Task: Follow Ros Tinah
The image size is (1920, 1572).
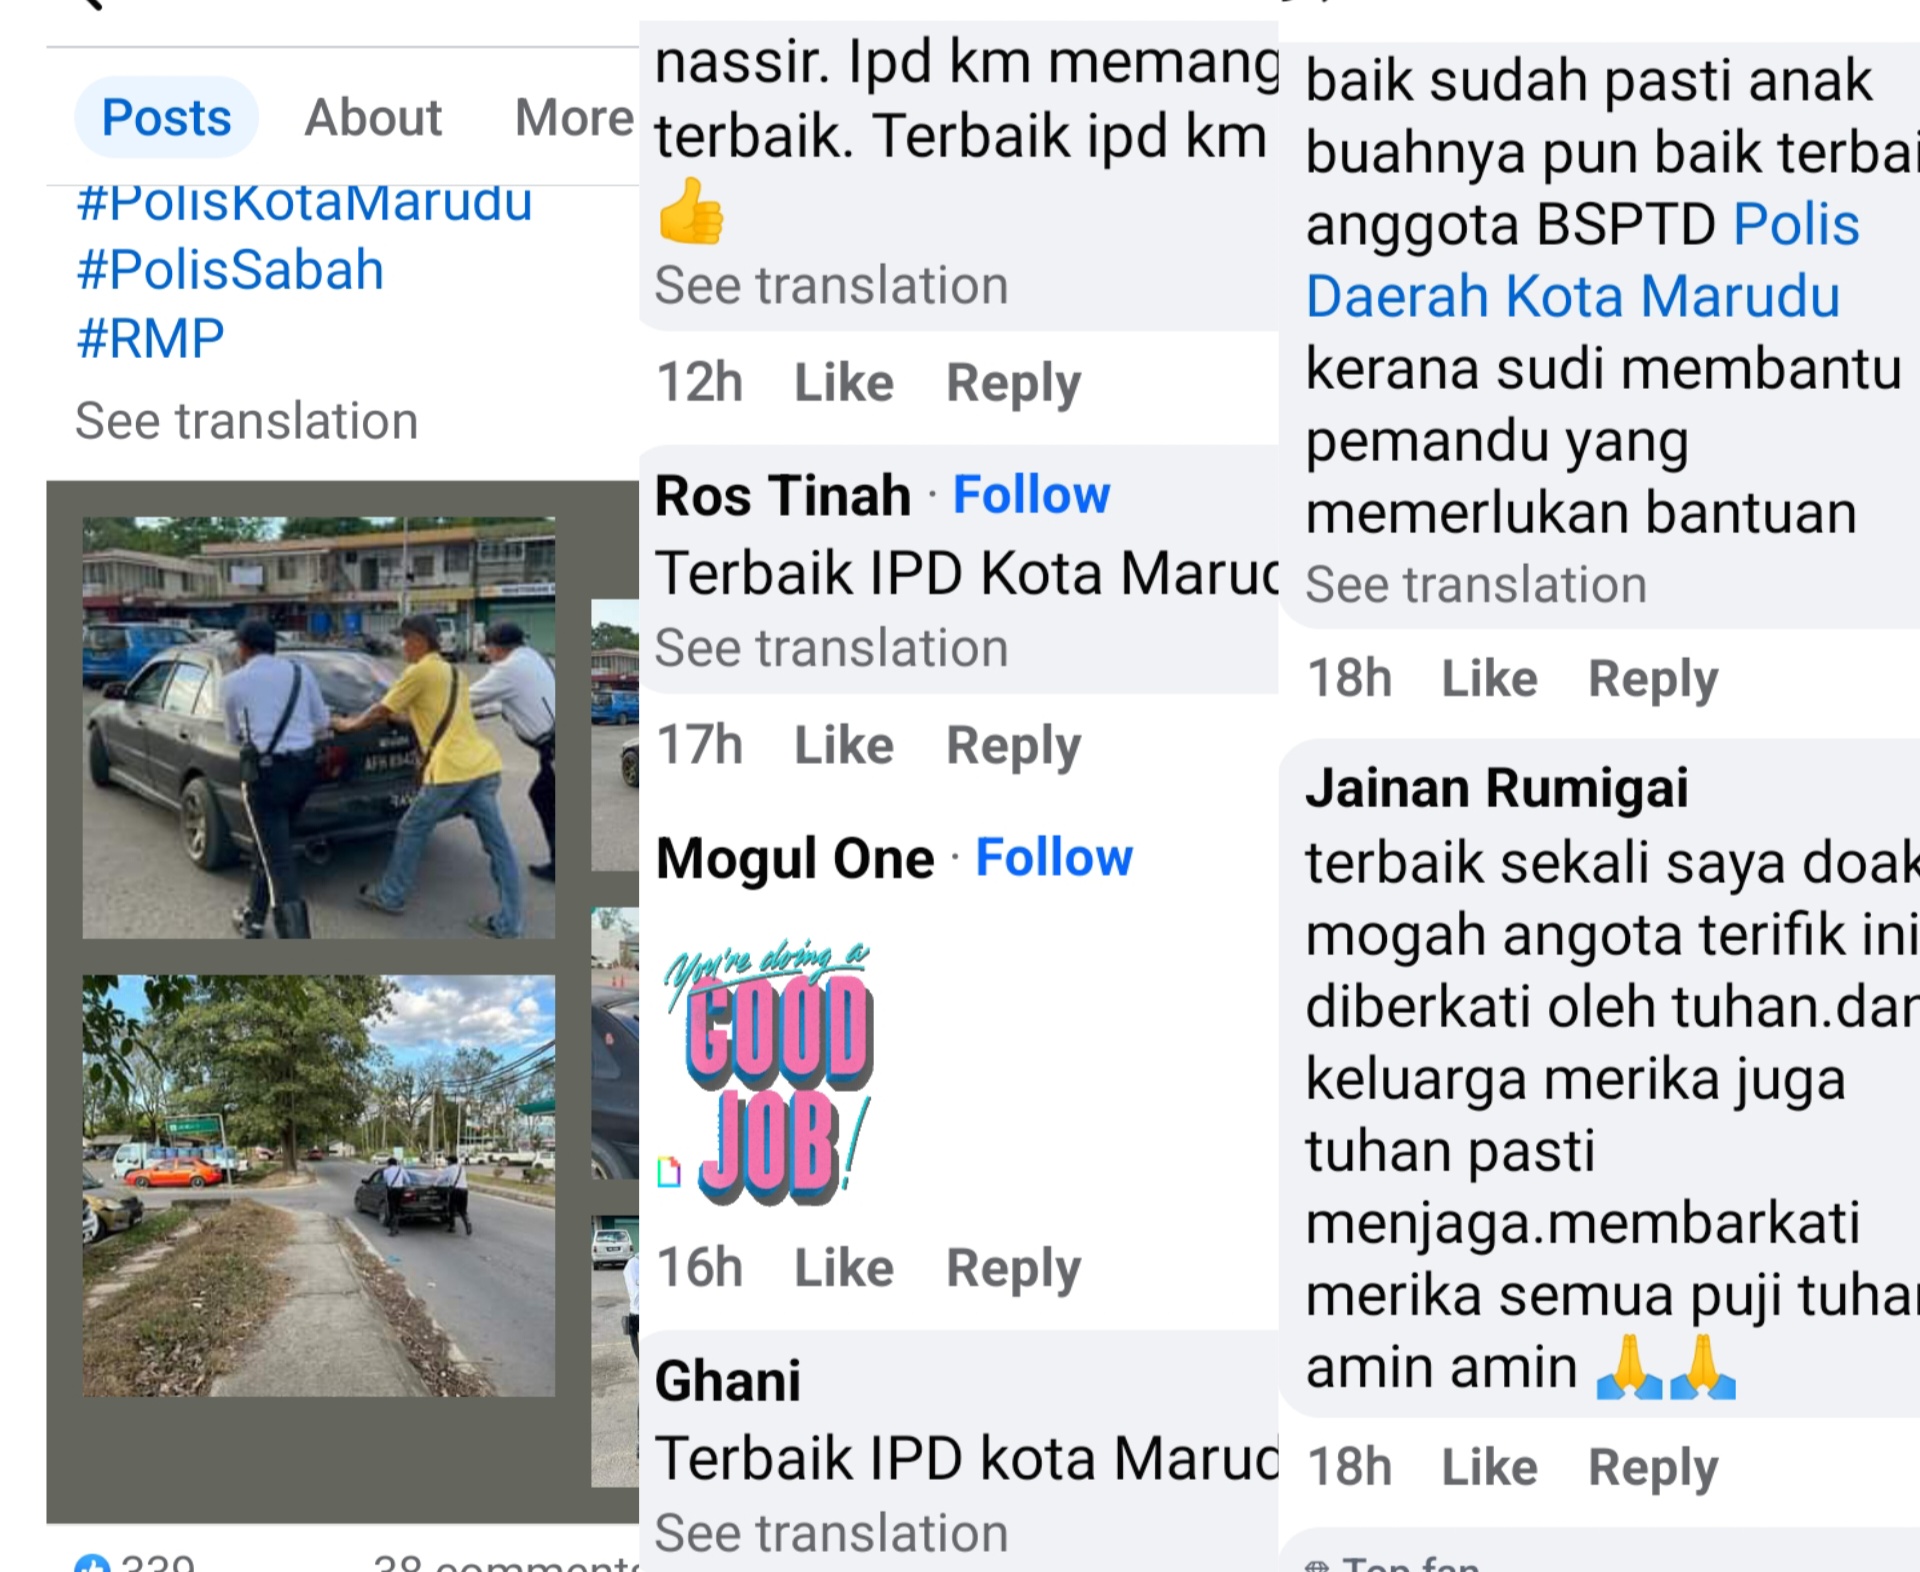Action: tap(1031, 495)
